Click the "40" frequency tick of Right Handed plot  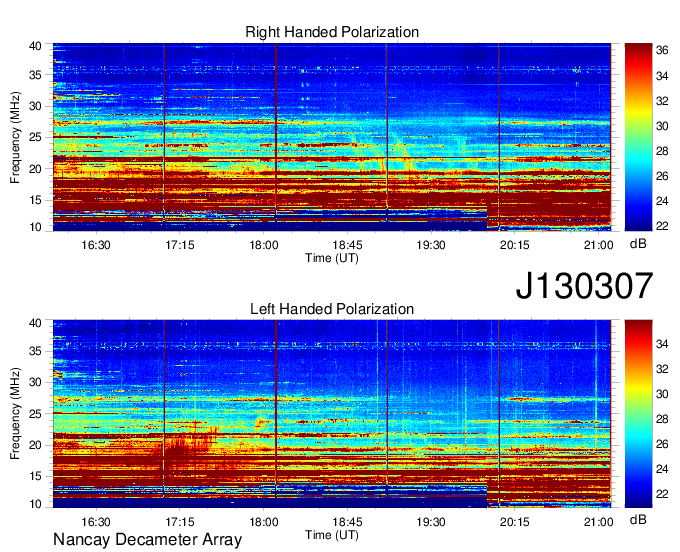(36, 46)
